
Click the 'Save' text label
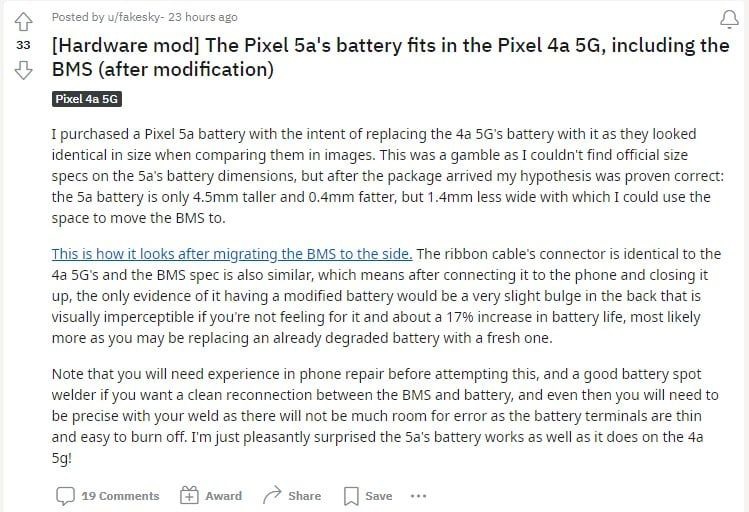pos(379,496)
